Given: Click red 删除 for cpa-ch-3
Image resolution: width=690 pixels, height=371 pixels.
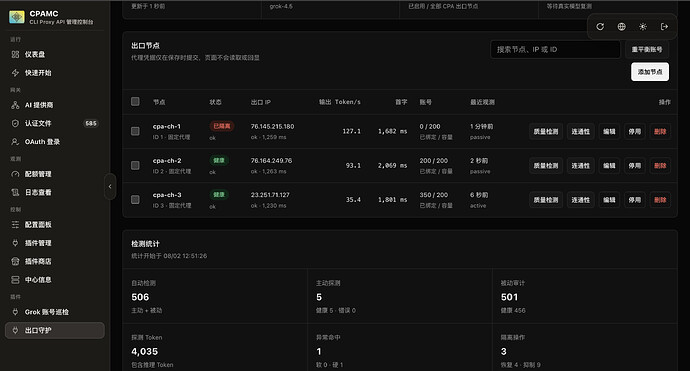Looking at the screenshot, I should (x=660, y=200).
